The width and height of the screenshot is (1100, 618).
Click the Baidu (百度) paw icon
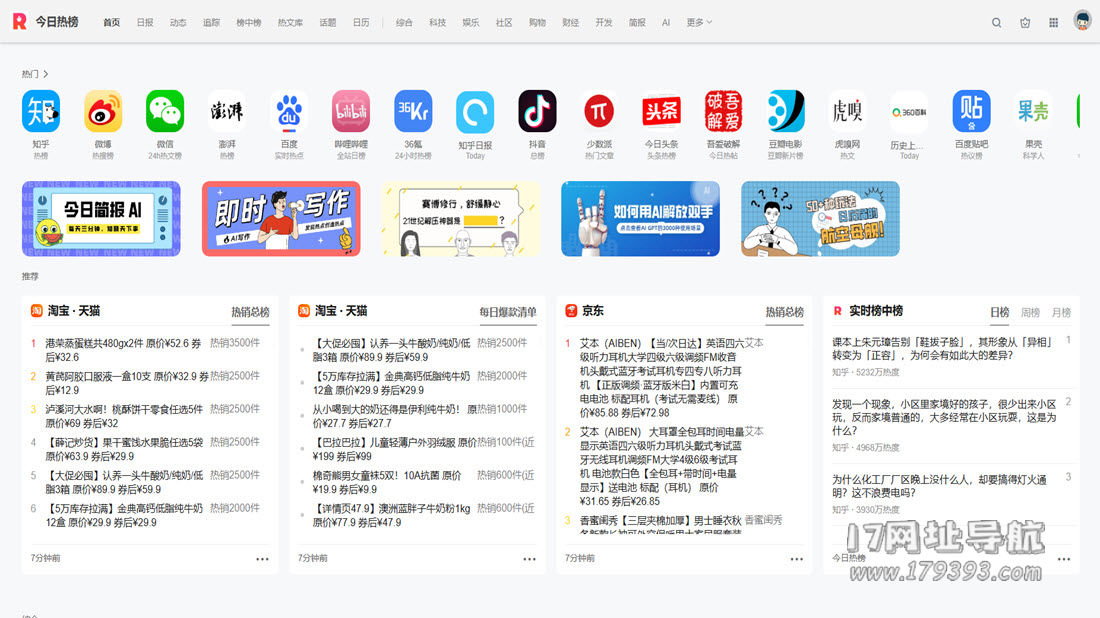[289, 111]
